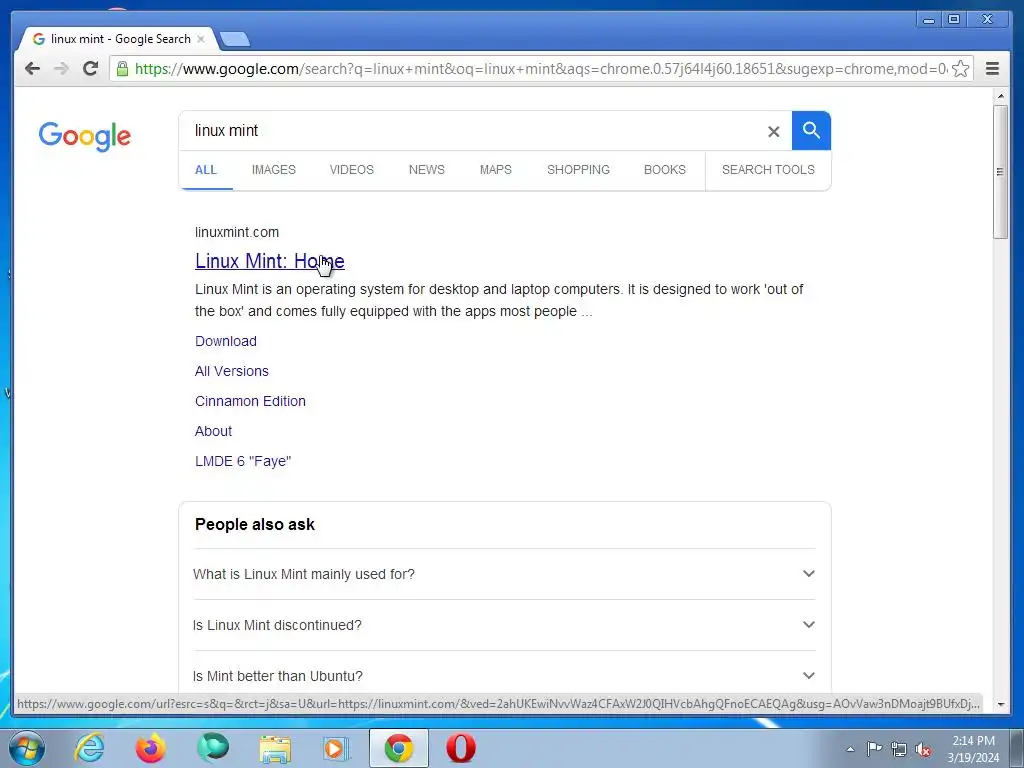Switch to the SHOPPING tab
The image size is (1024, 768).
pos(578,170)
